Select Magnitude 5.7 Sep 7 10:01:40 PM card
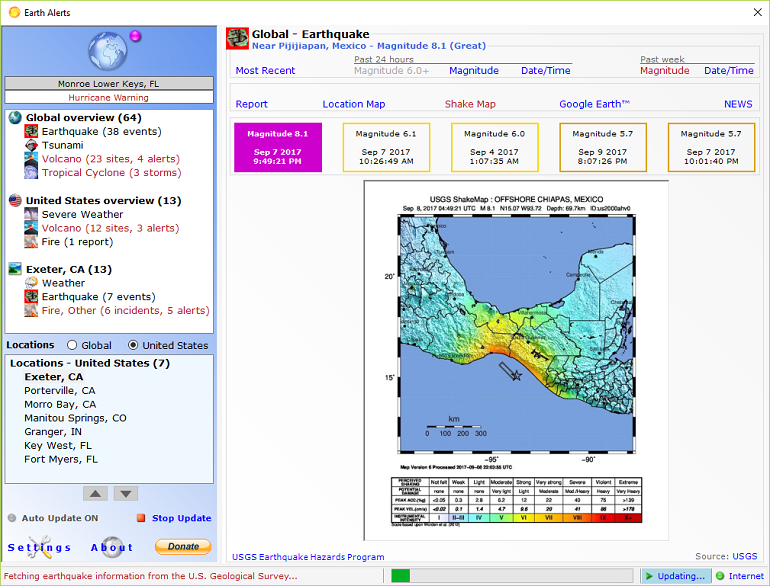 [x=711, y=147]
